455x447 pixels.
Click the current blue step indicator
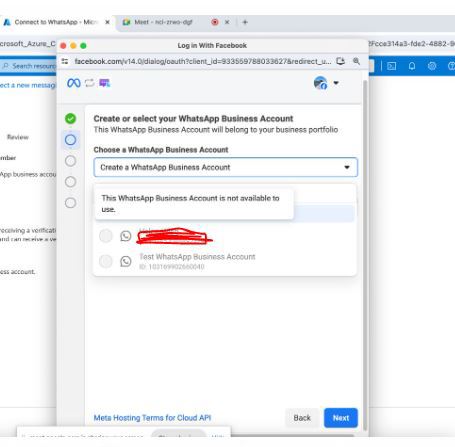point(70,140)
